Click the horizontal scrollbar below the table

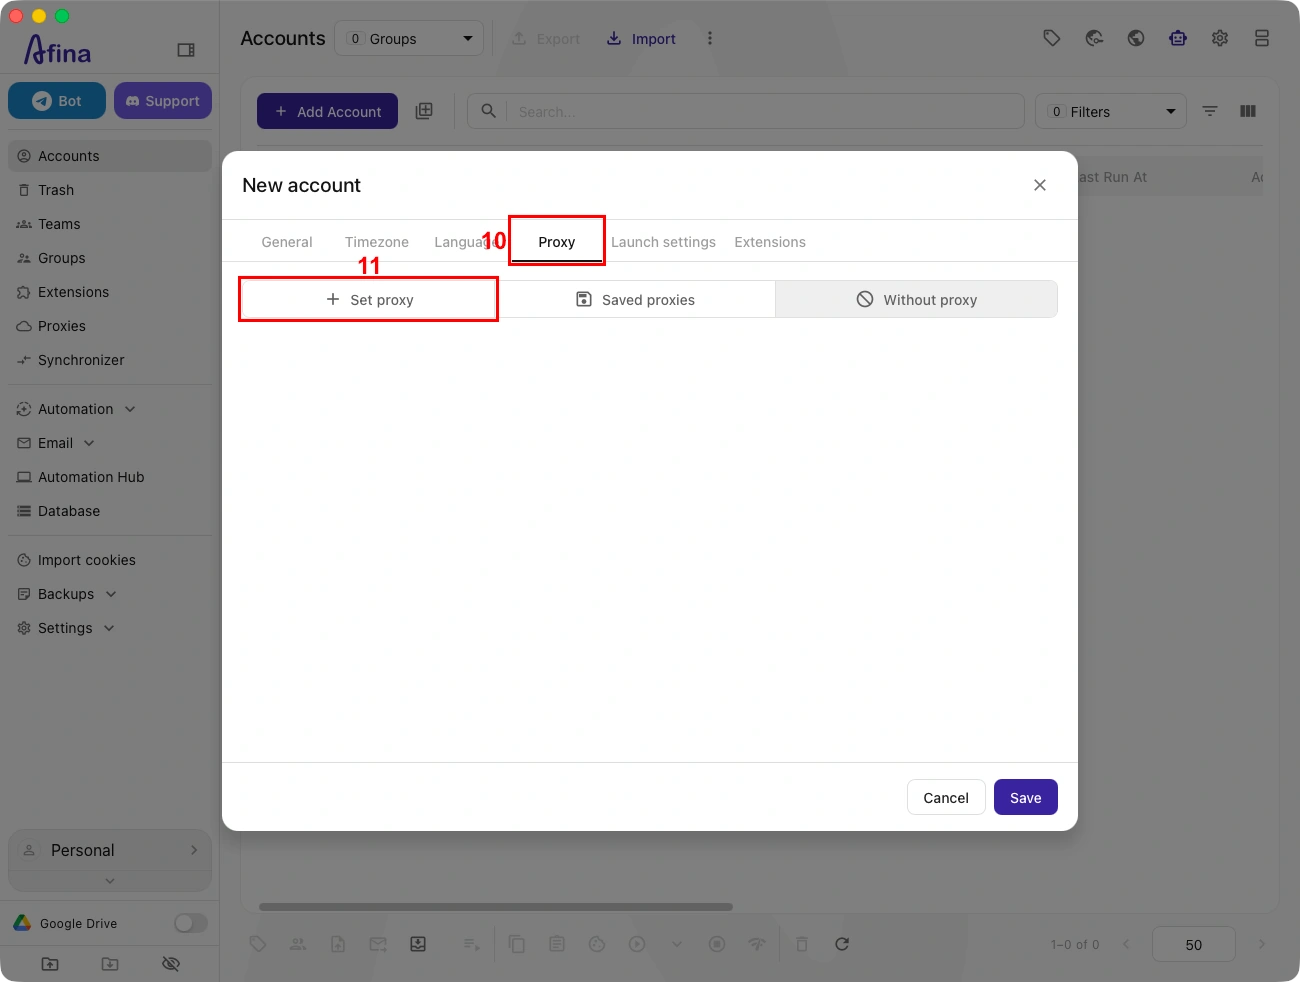[x=496, y=907]
